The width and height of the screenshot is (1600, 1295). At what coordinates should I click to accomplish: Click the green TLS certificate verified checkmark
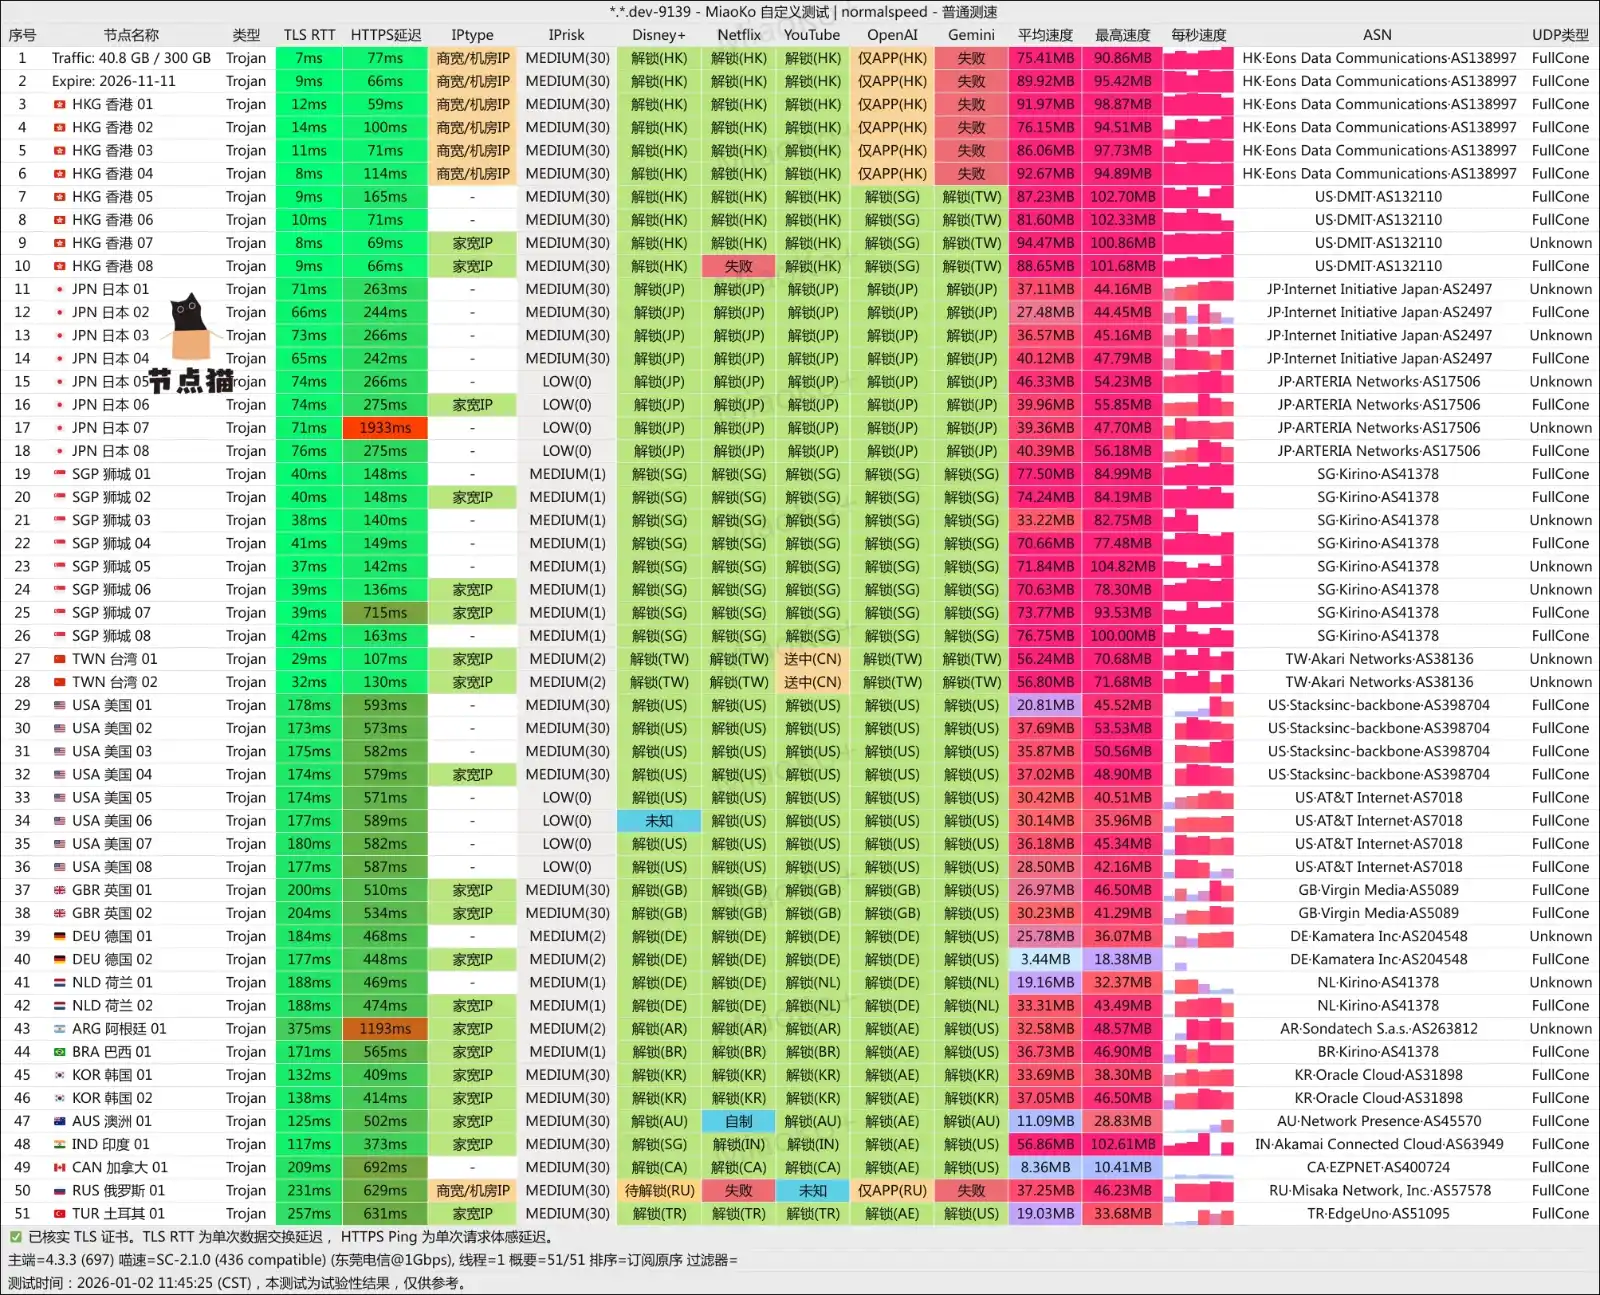point(15,1237)
